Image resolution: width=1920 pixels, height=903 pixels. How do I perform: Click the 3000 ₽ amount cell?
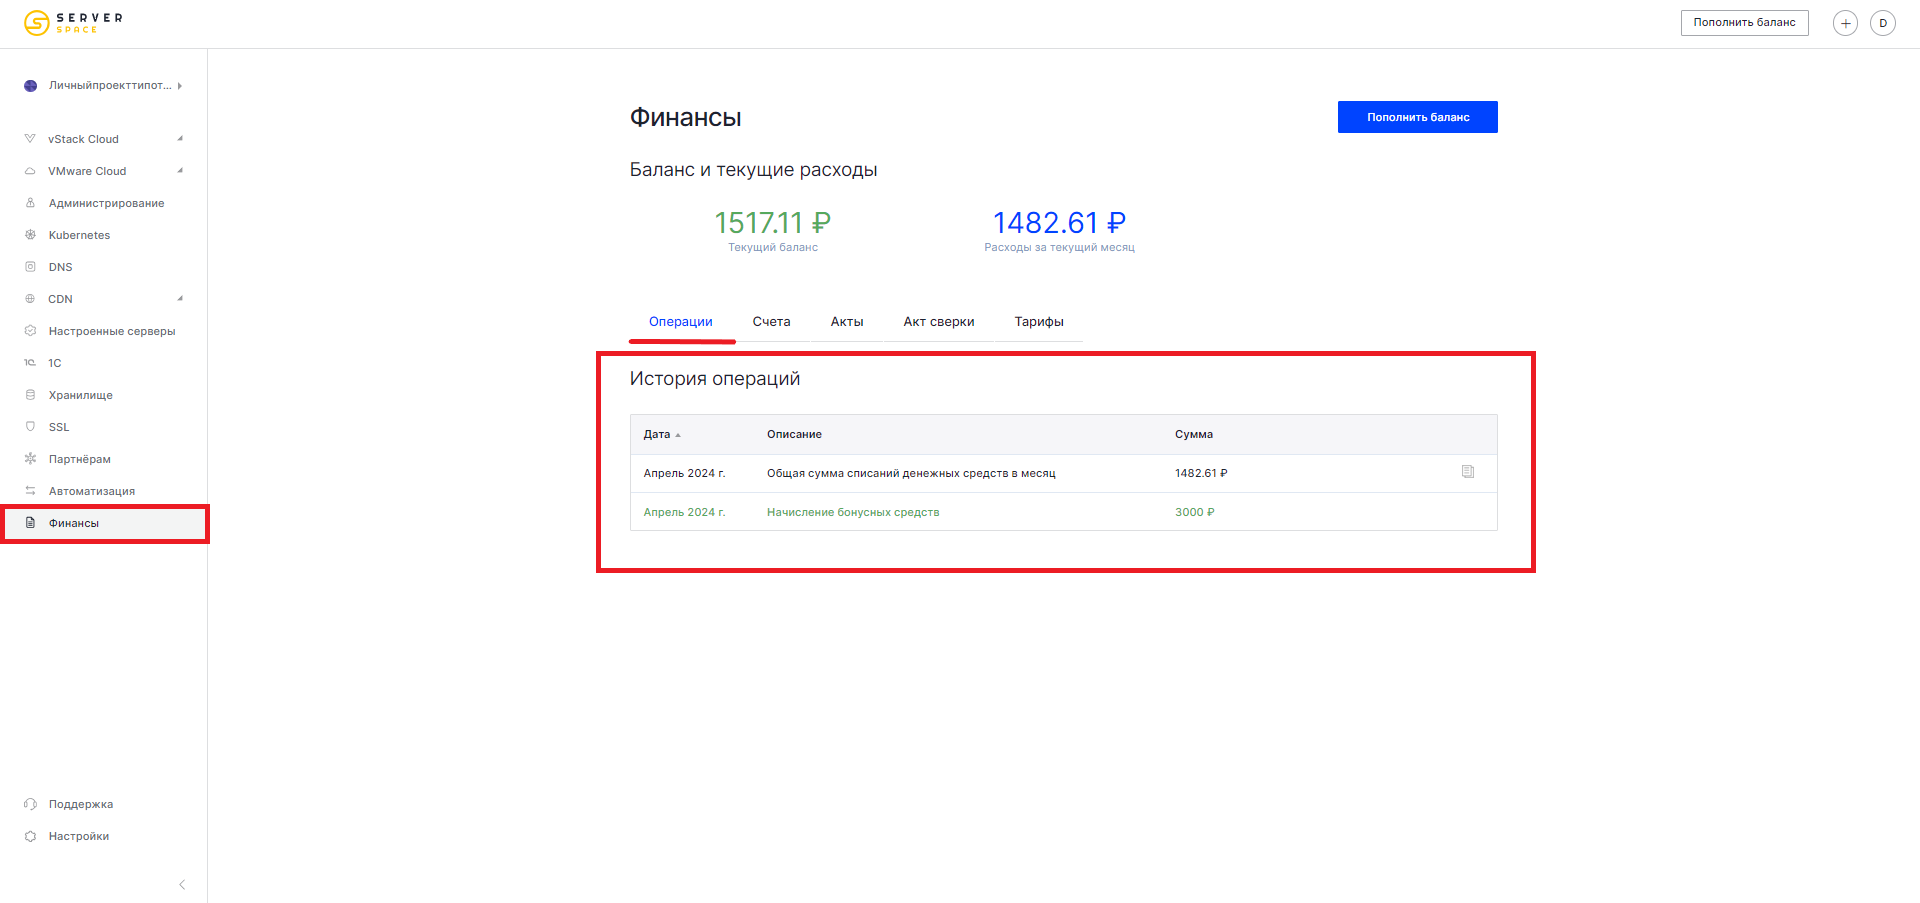click(x=1195, y=512)
